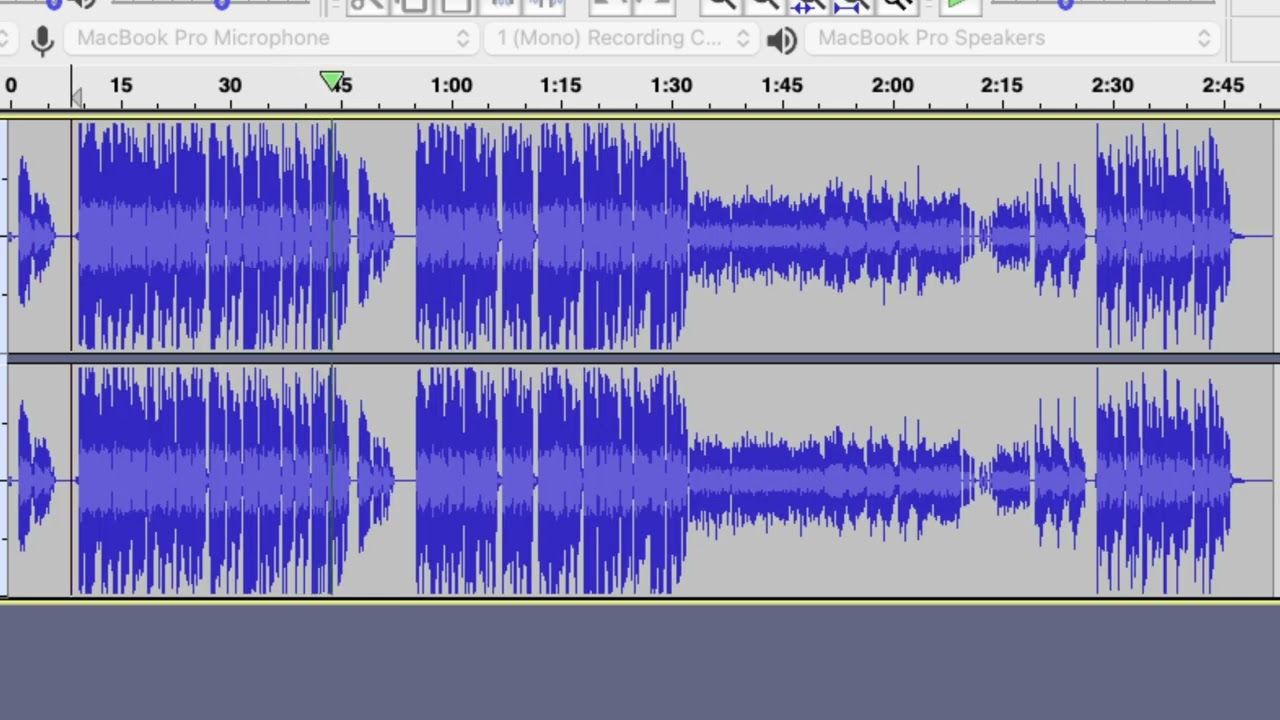This screenshot has height=720, width=1280.
Task: Click the 1:30 mark on the timeline ruler
Action: (x=671, y=86)
